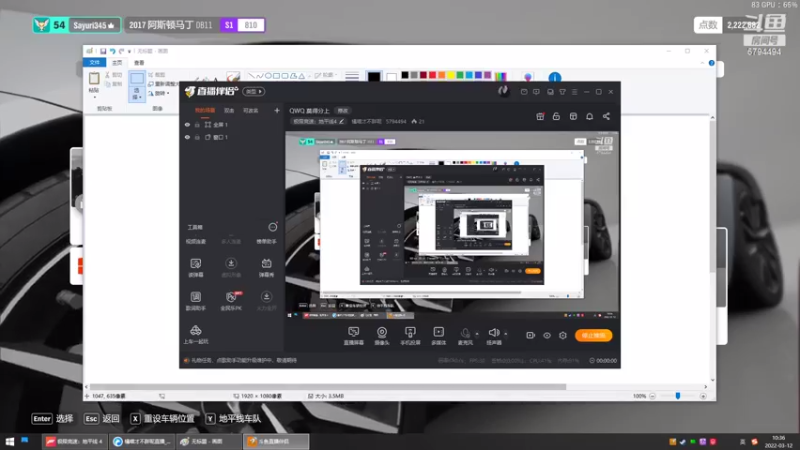Toggle the preview eye icon in the bottom bar
800x450 pixels.
click(546, 335)
